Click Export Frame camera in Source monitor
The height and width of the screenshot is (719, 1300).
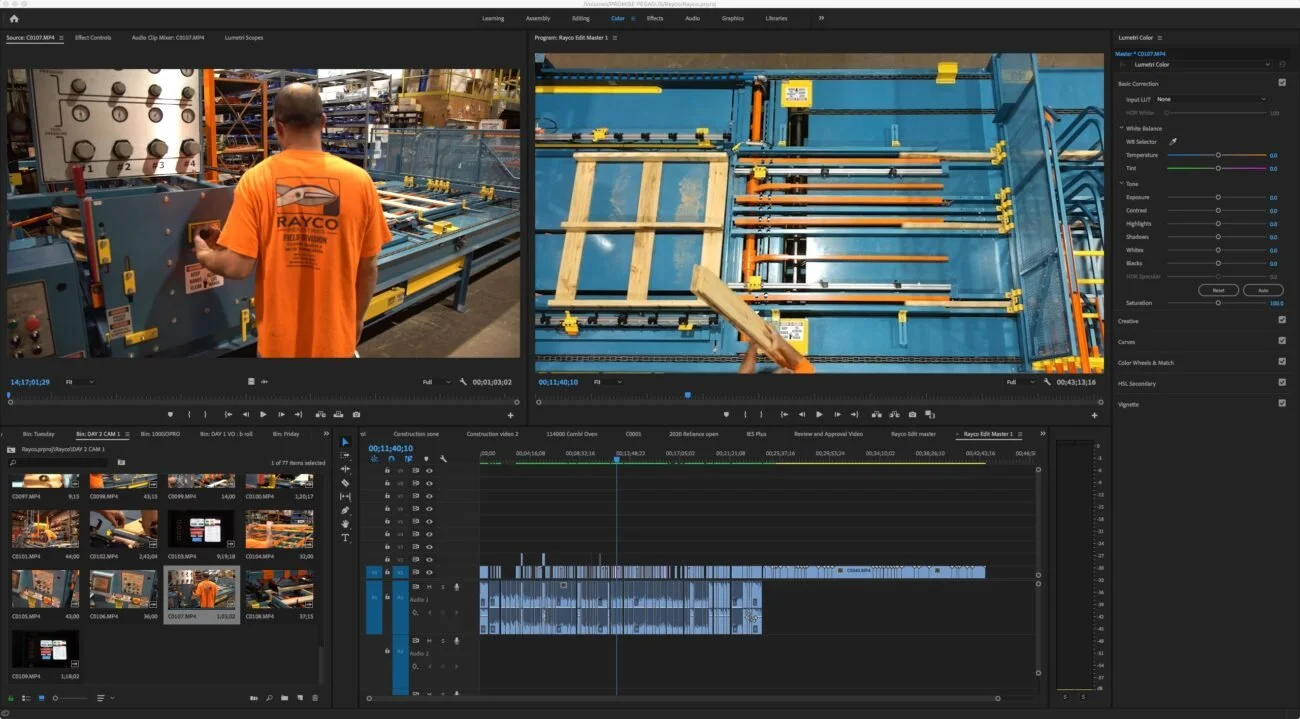(x=356, y=414)
